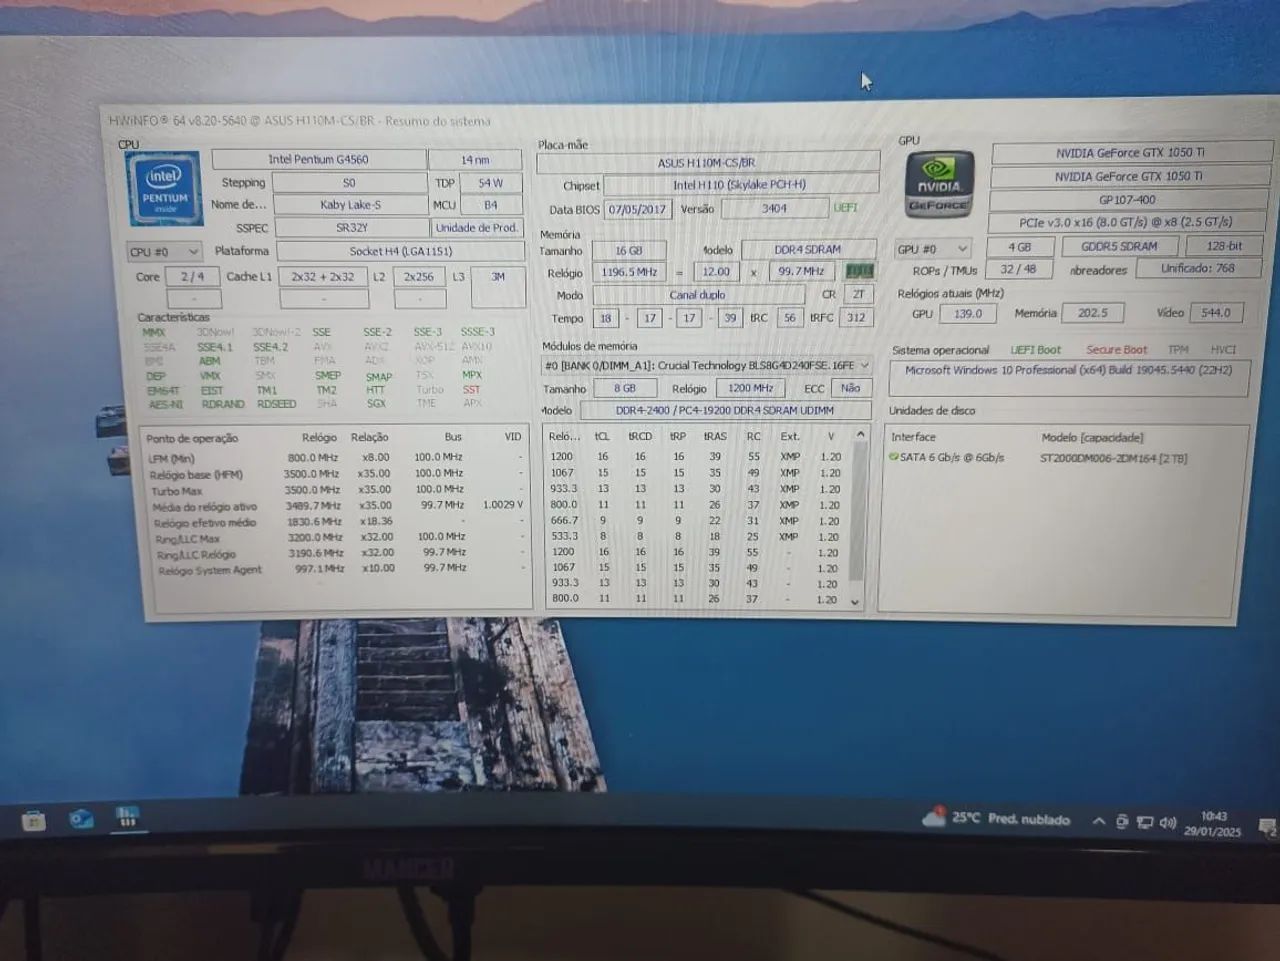Viewport: 1280px width, 961px height.
Task: Click the weather cloud icon showing 25°C
Action: point(934,818)
